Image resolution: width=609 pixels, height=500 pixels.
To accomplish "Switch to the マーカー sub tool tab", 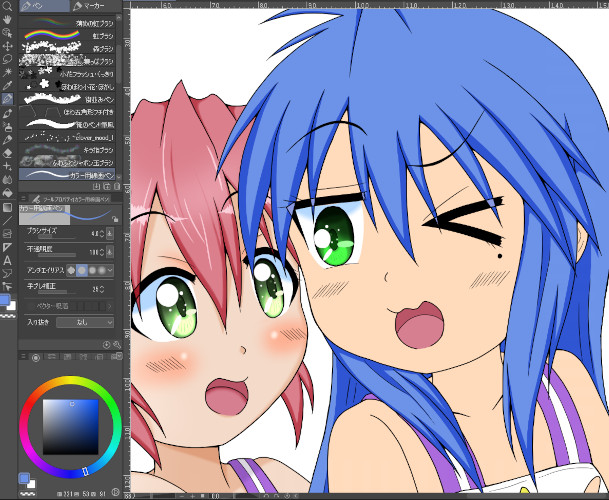I will tap(95, 6).
